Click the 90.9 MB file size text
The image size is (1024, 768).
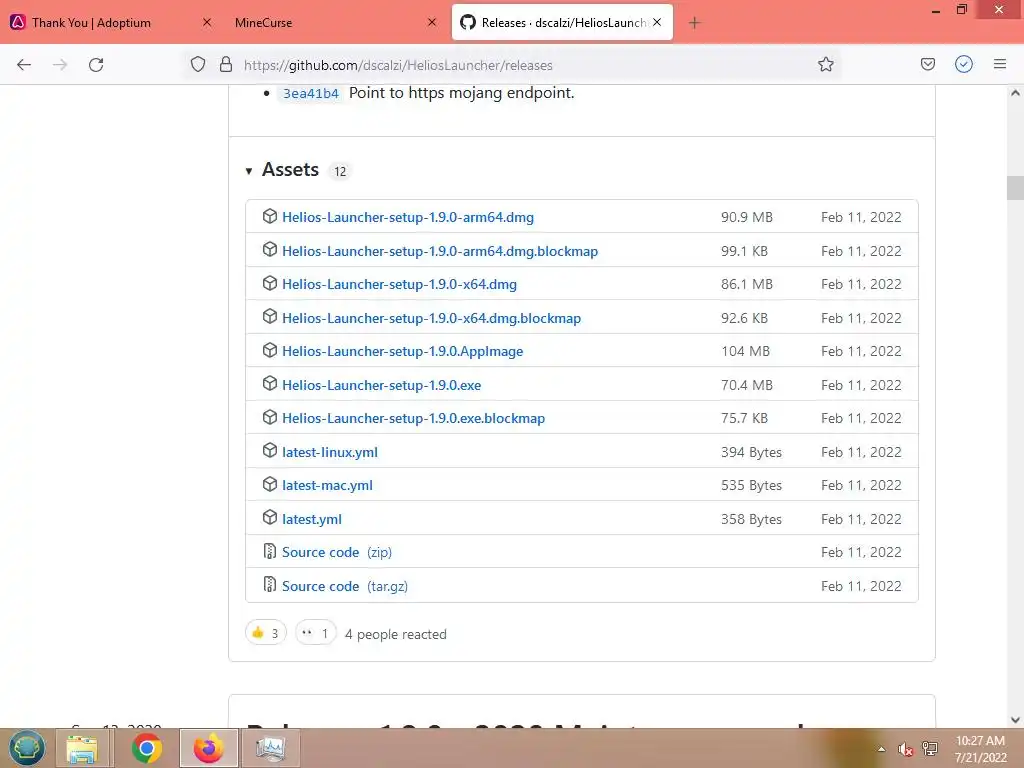tap(746, 217)
